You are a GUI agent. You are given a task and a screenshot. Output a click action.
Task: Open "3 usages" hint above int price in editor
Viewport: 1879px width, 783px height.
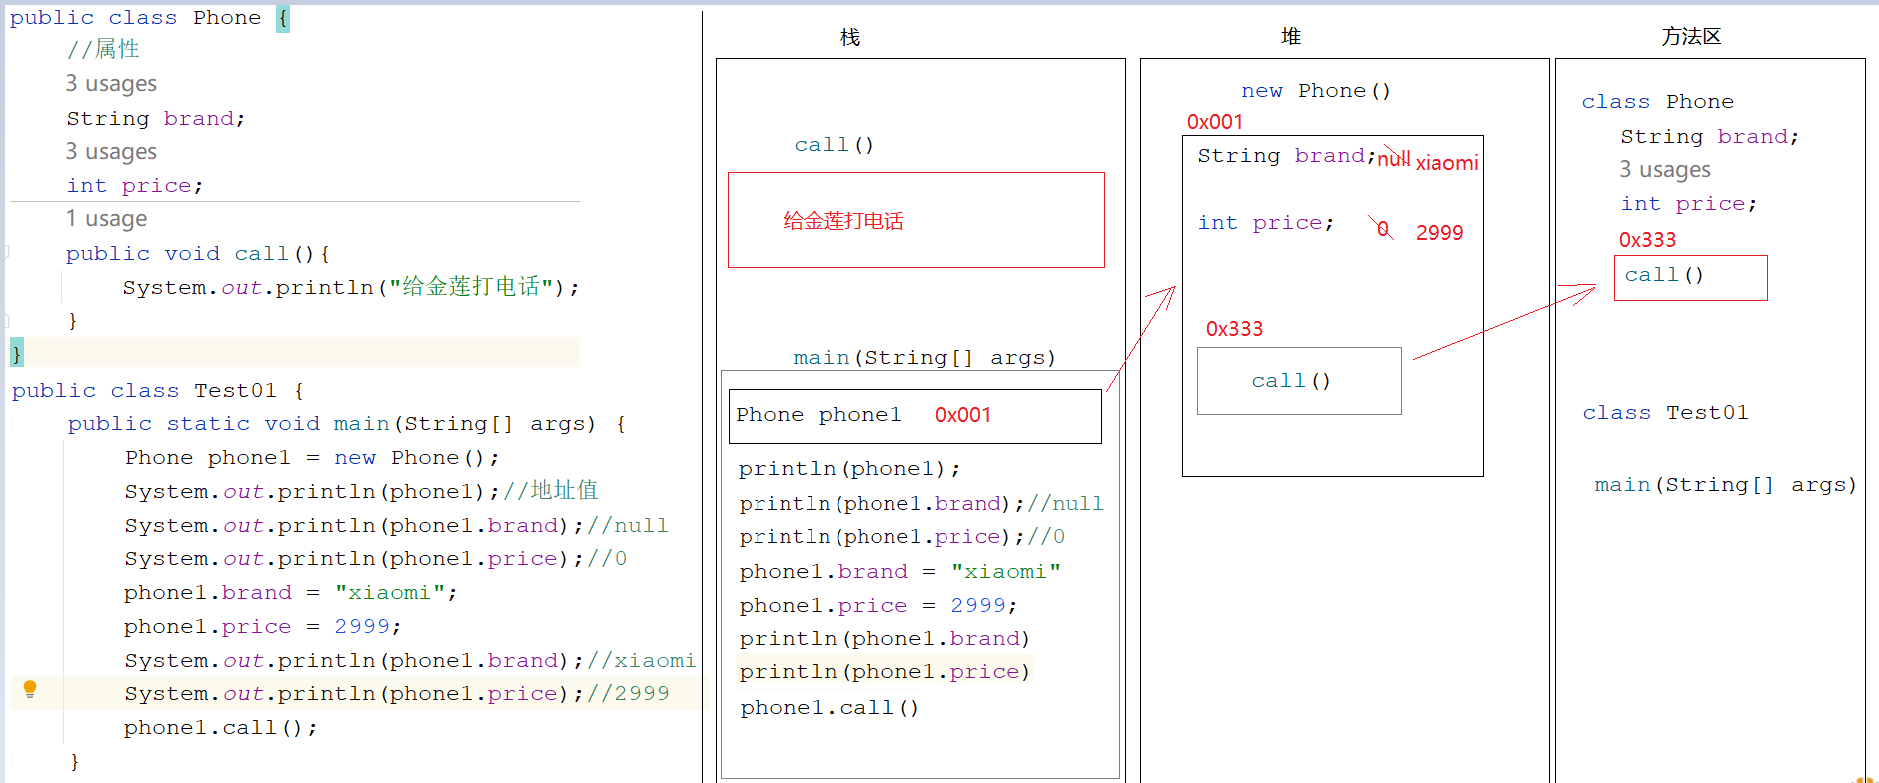tap(111, 152)
